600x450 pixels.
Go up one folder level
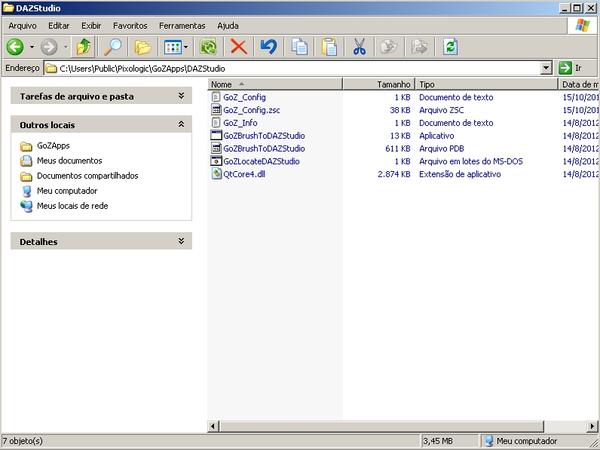[83, 47]
